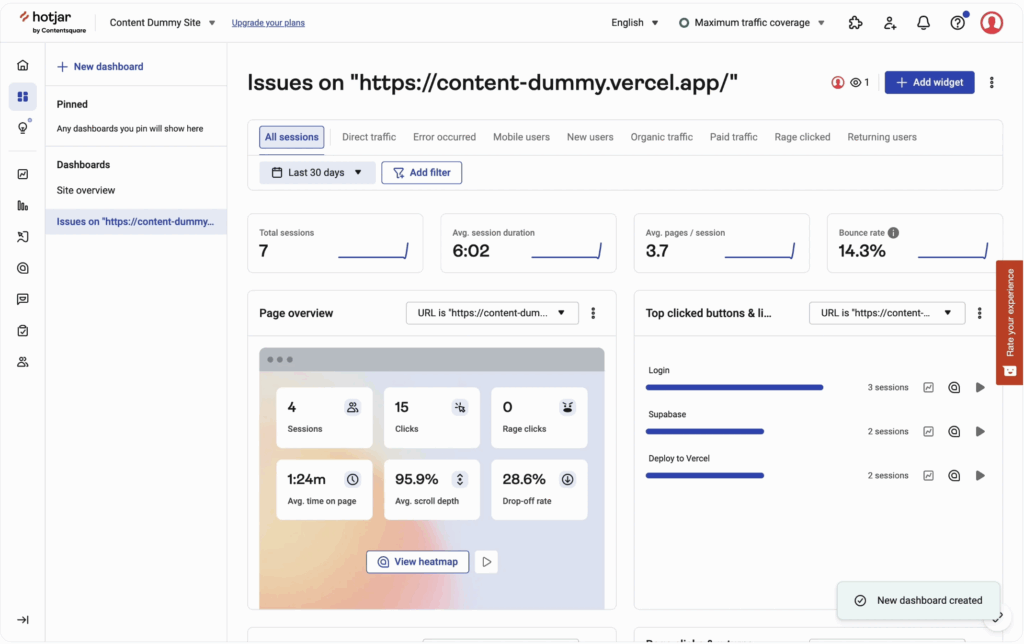Viewport: 1024px width, 644px height.
Task: Open the Last 30 days date dropdown
Action: click(x=316, y=172)
